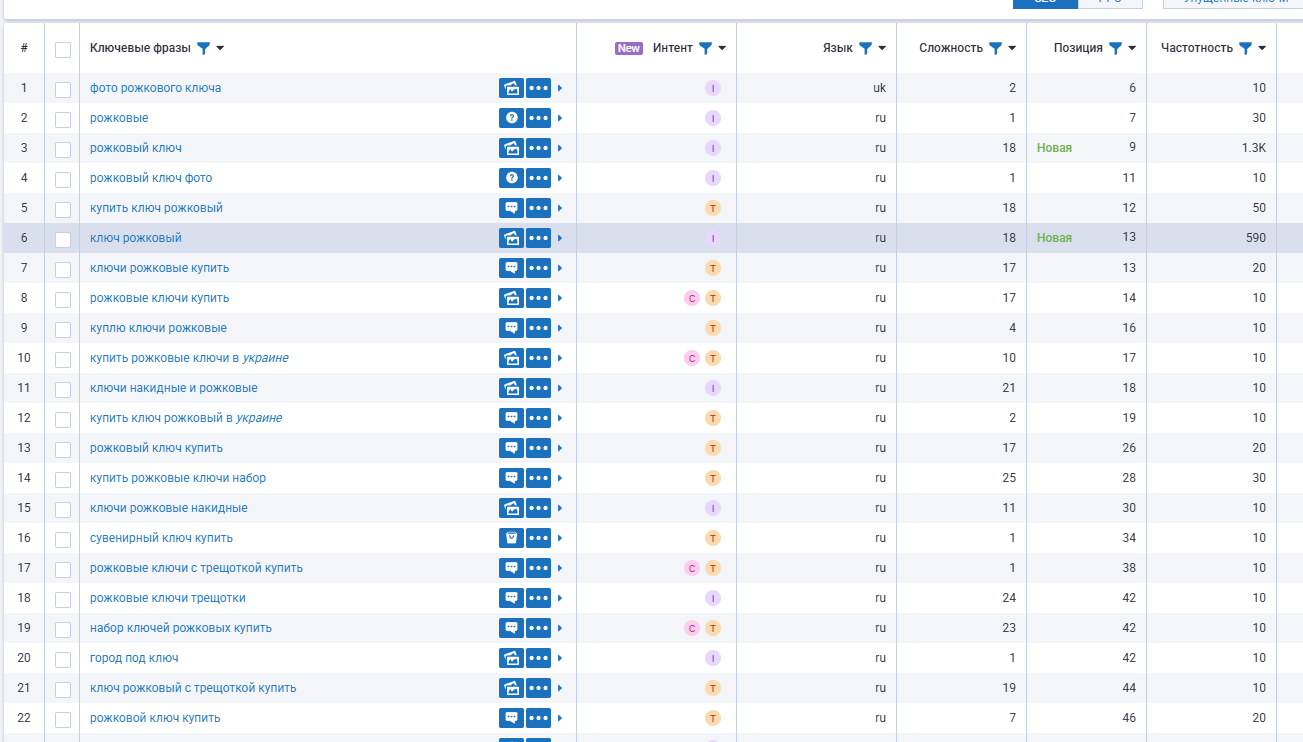Expand arrow for 'рожковый ключ фото' row
1303x742 pixels.
tap(560, 178)
